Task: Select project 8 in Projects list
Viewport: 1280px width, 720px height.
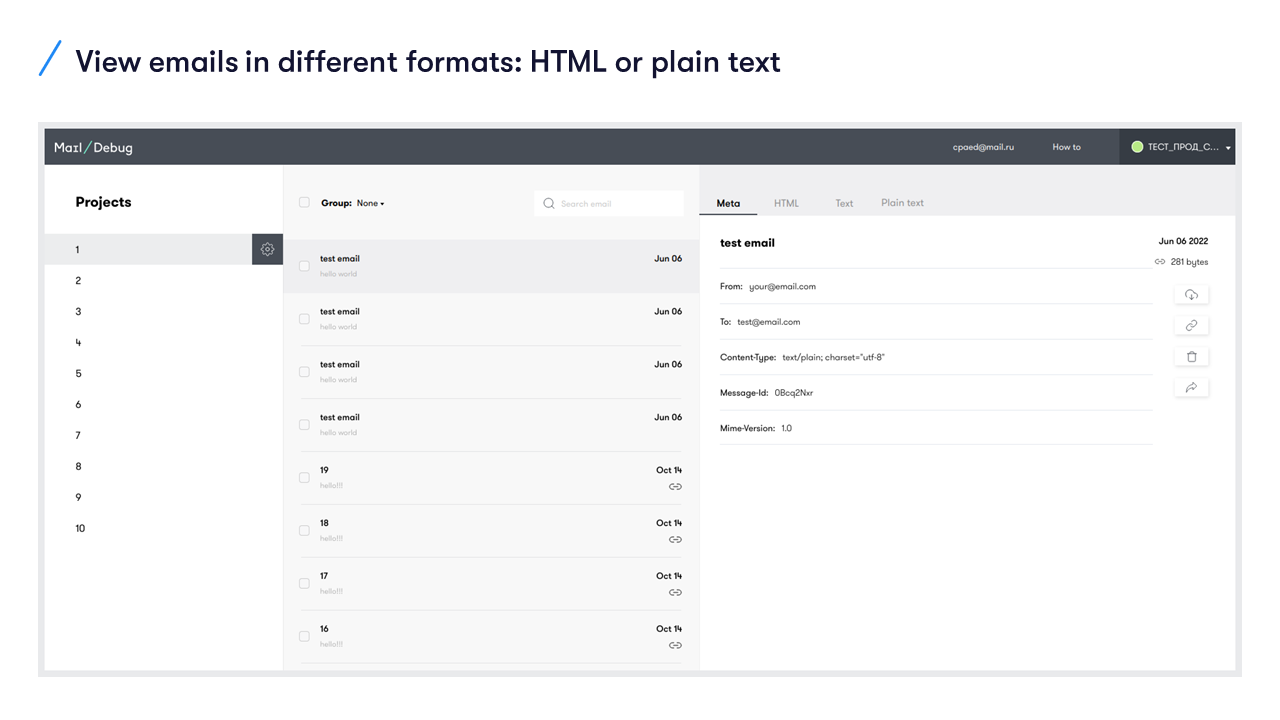Action: click(x=164, y=466)
